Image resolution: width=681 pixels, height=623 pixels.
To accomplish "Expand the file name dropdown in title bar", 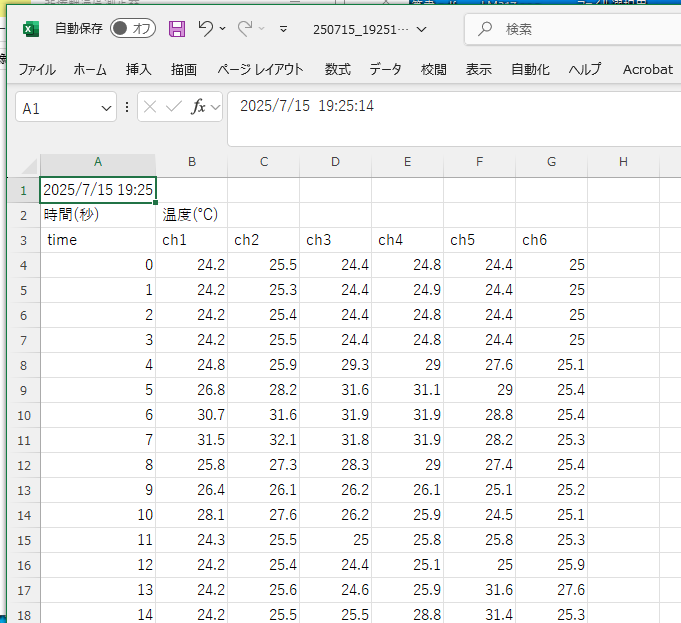I will click(421, 29).
